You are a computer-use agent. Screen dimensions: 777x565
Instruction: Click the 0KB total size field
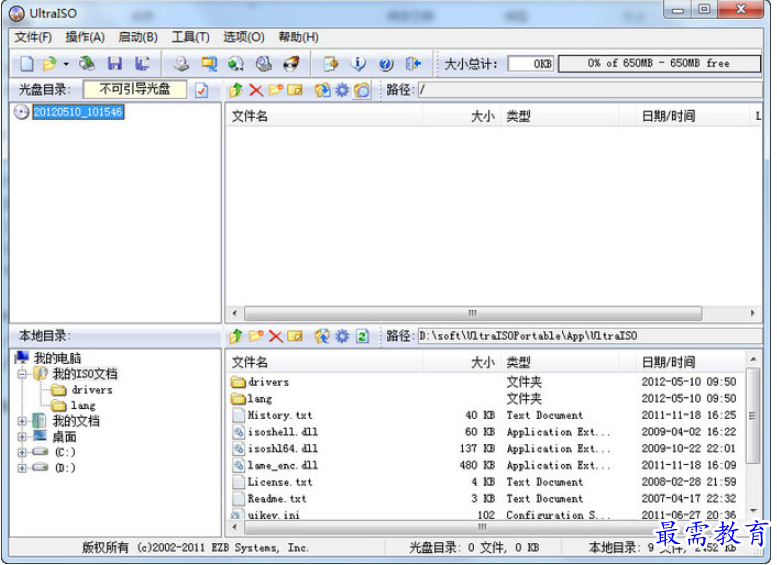(531, 64)
